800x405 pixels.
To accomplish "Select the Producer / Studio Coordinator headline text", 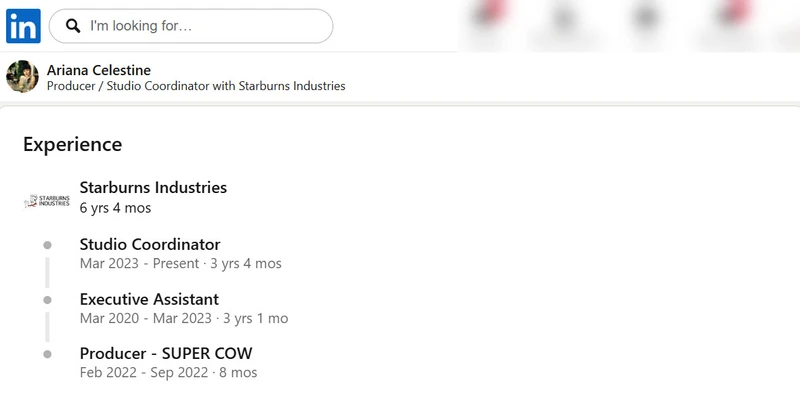I will 196,86.
